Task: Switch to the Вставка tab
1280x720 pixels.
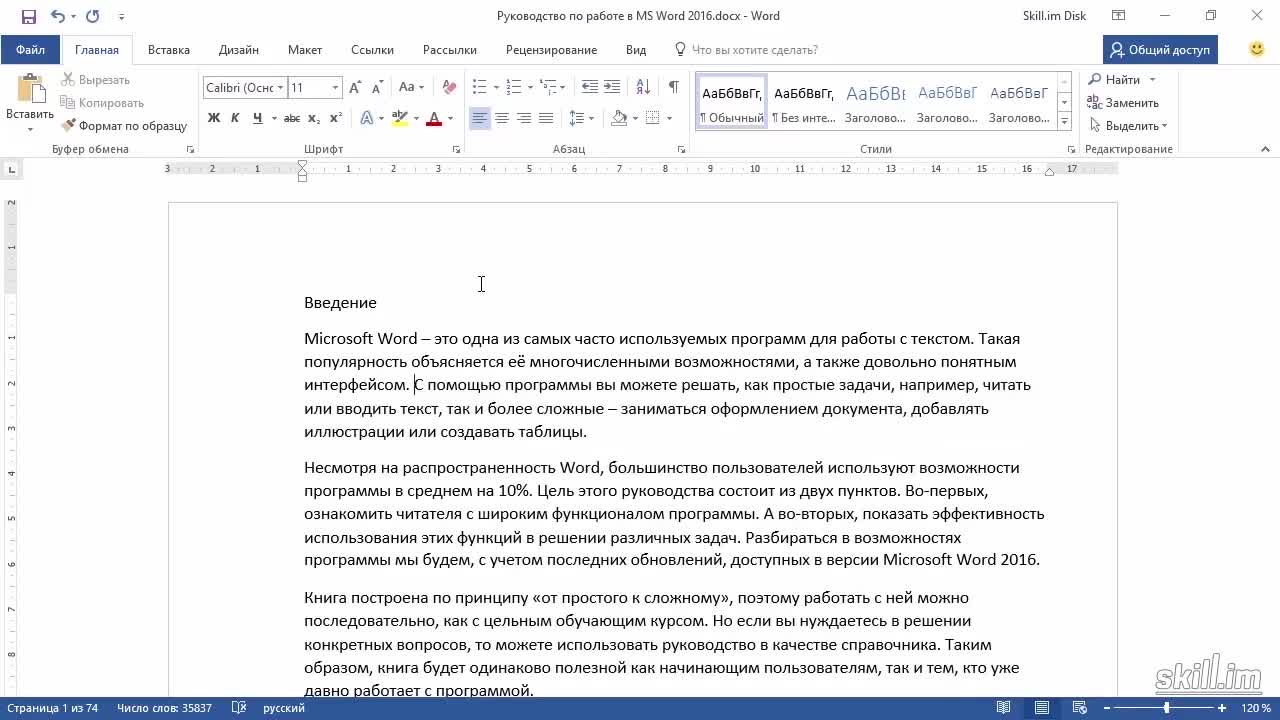Action: pyautogui.click(x=169, y=50)
